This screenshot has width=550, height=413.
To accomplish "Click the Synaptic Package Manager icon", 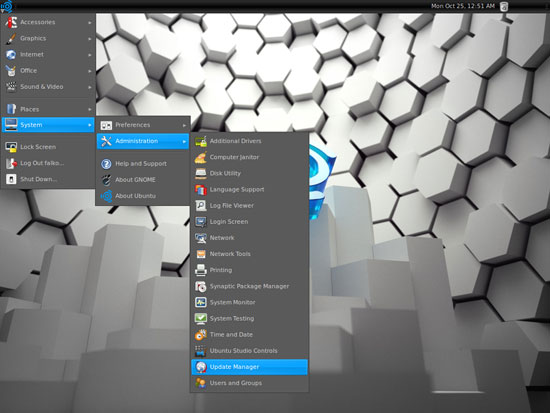I will coord(201,286).
